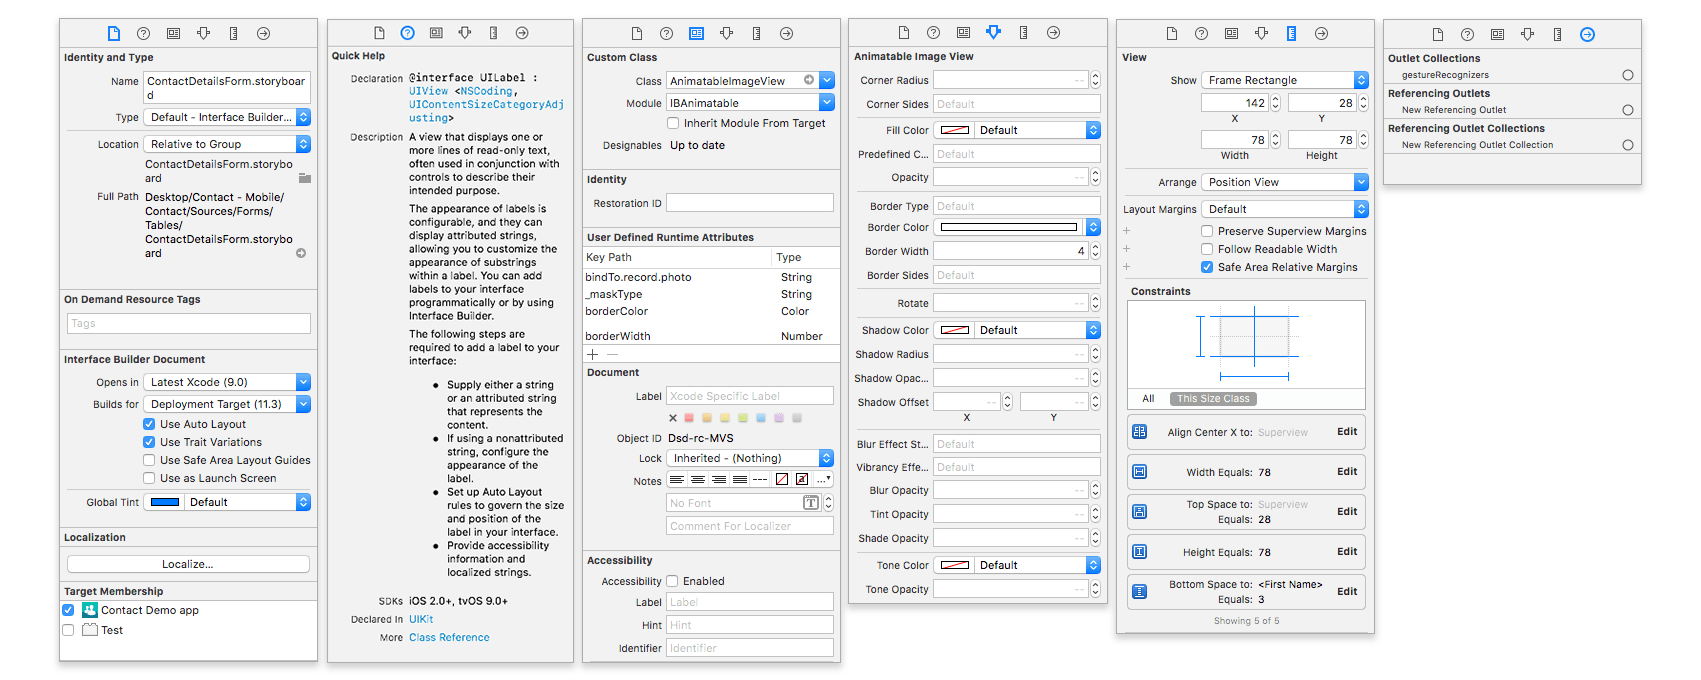Open File inspector tab in Identity and Type panel
Viewport: 1701px width, 680px height.
(x=113, y=33)
